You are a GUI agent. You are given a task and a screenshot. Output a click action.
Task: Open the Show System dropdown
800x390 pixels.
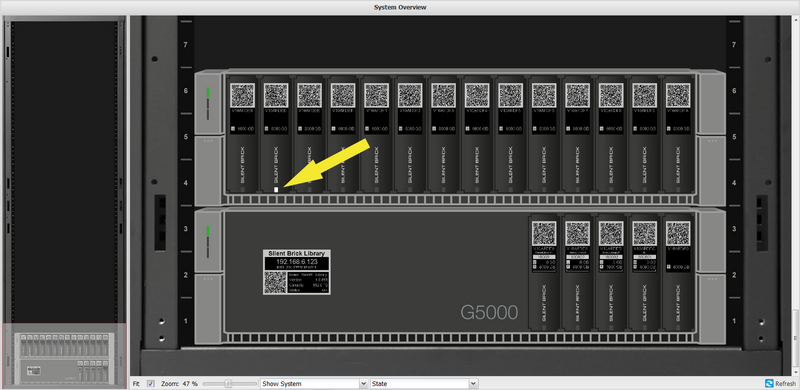tap(314, 383)
